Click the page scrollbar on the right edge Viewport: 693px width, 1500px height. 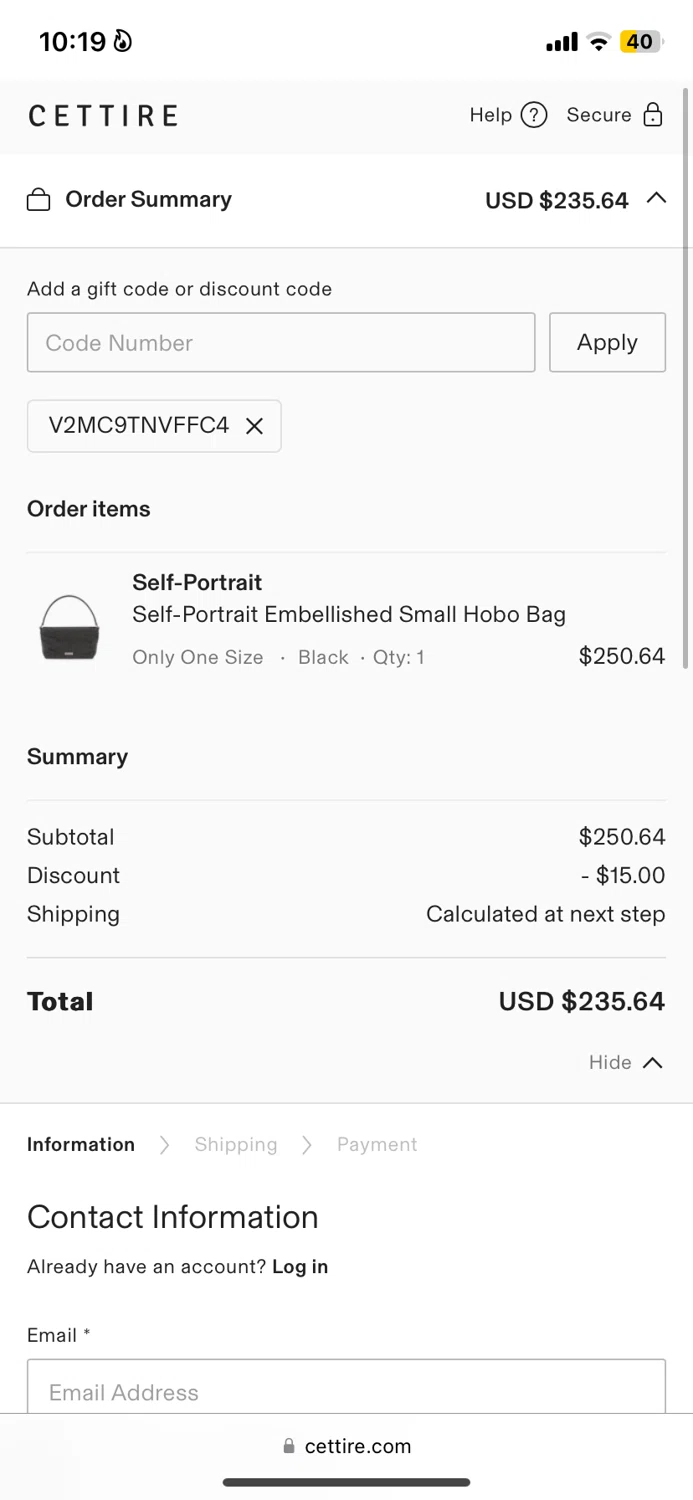(686, 378)
